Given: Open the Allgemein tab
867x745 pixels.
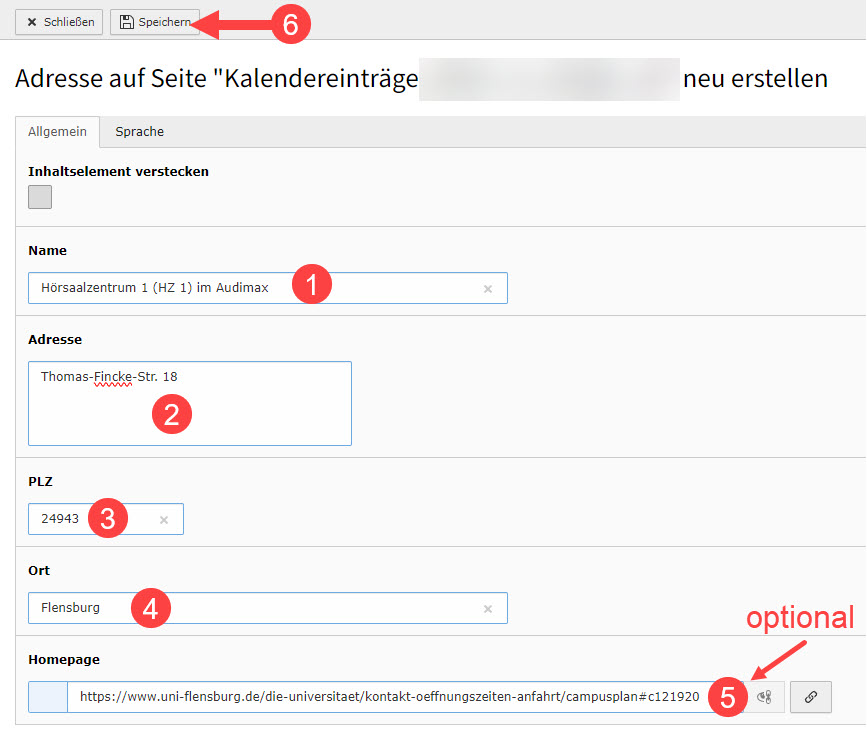Looking at the screenshot, I should (x=57, y=132).
